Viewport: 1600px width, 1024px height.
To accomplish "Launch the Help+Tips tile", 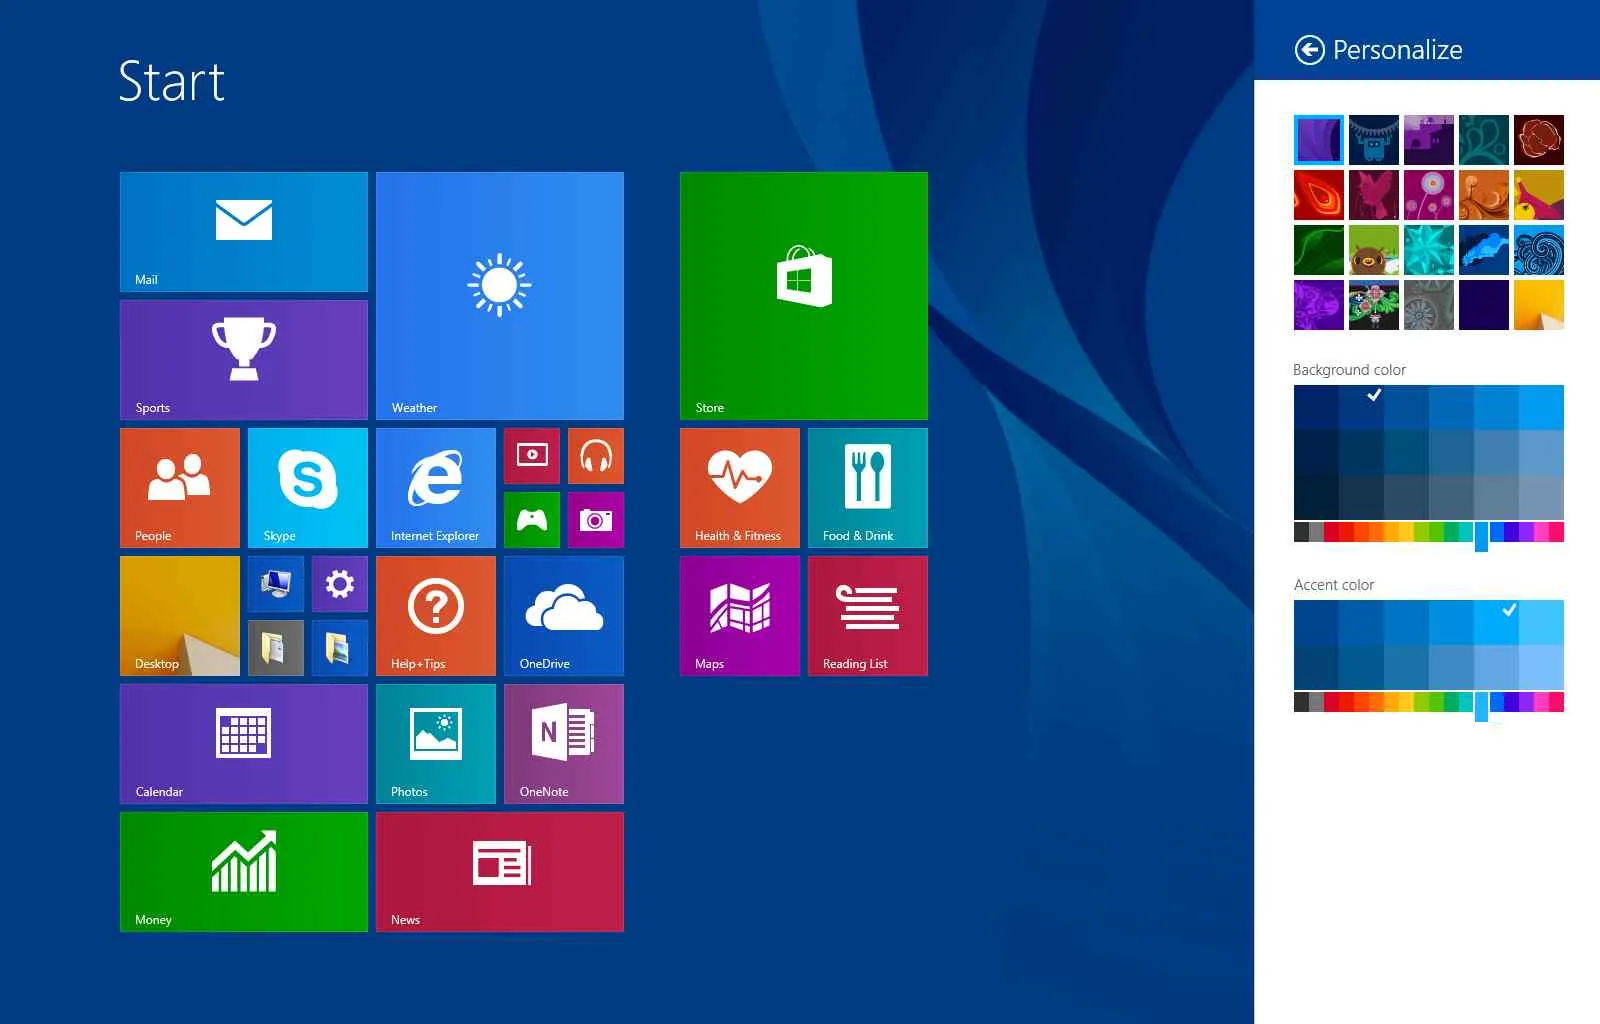I will 436,616.
